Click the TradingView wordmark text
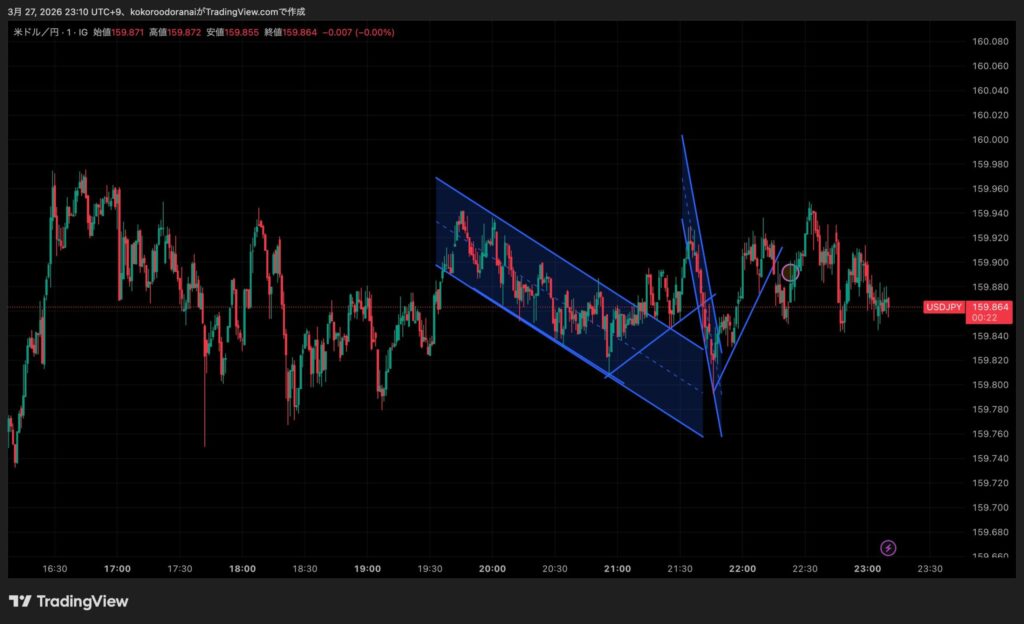 point(82,601)
